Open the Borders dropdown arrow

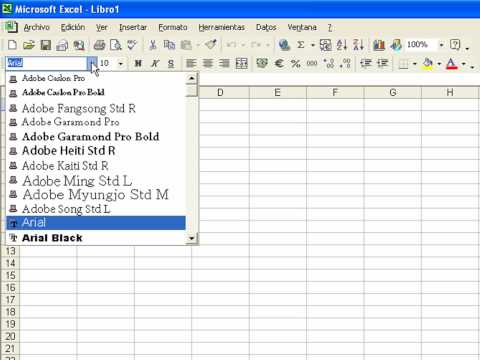click(415, 63)
